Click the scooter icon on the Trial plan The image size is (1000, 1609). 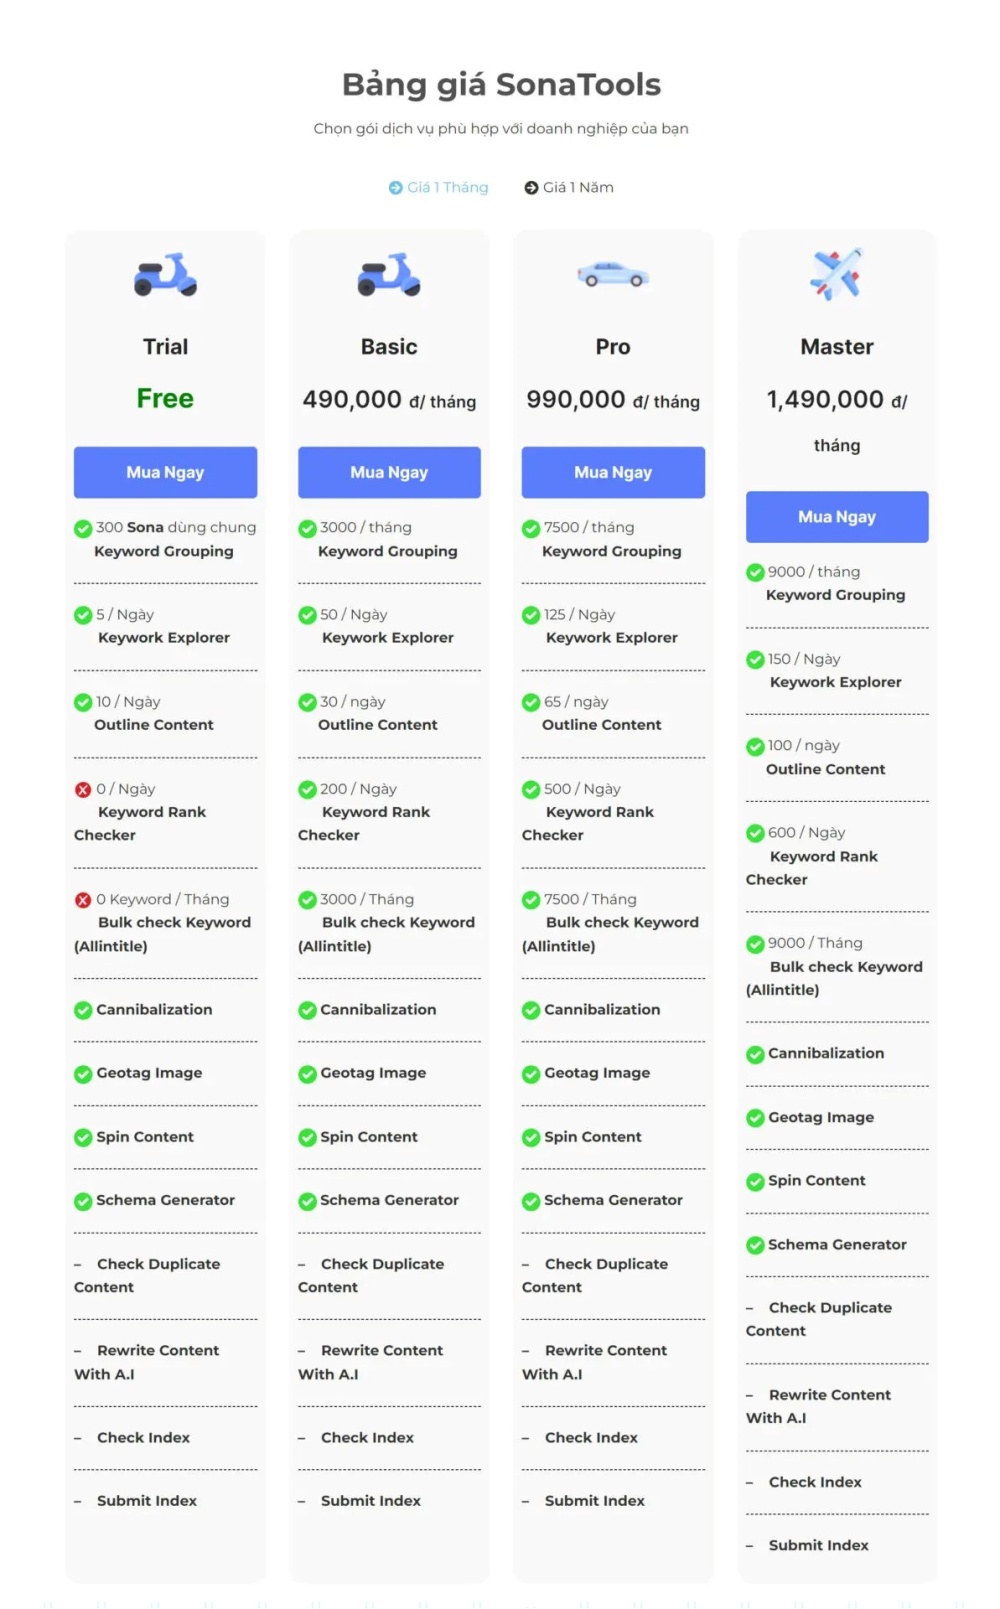tap(165, 274)
